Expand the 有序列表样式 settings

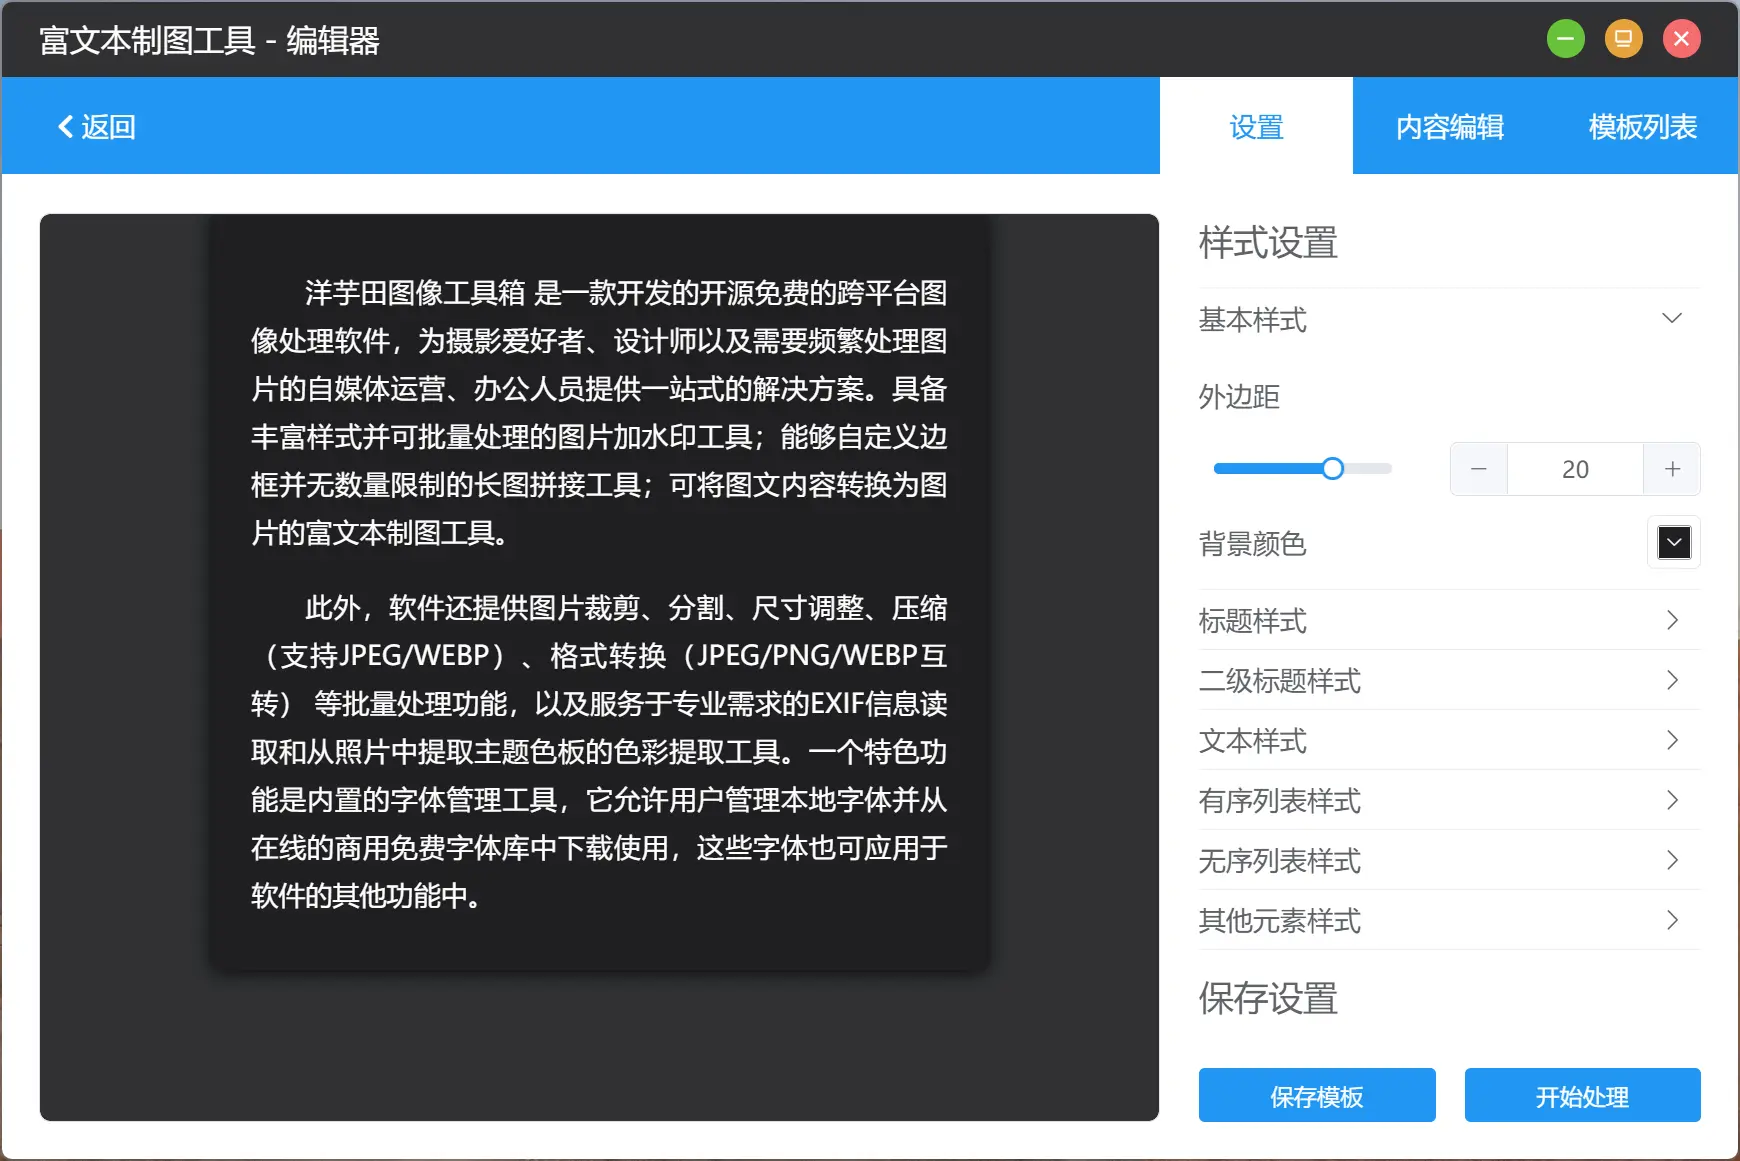click(x=1671, y=800)
